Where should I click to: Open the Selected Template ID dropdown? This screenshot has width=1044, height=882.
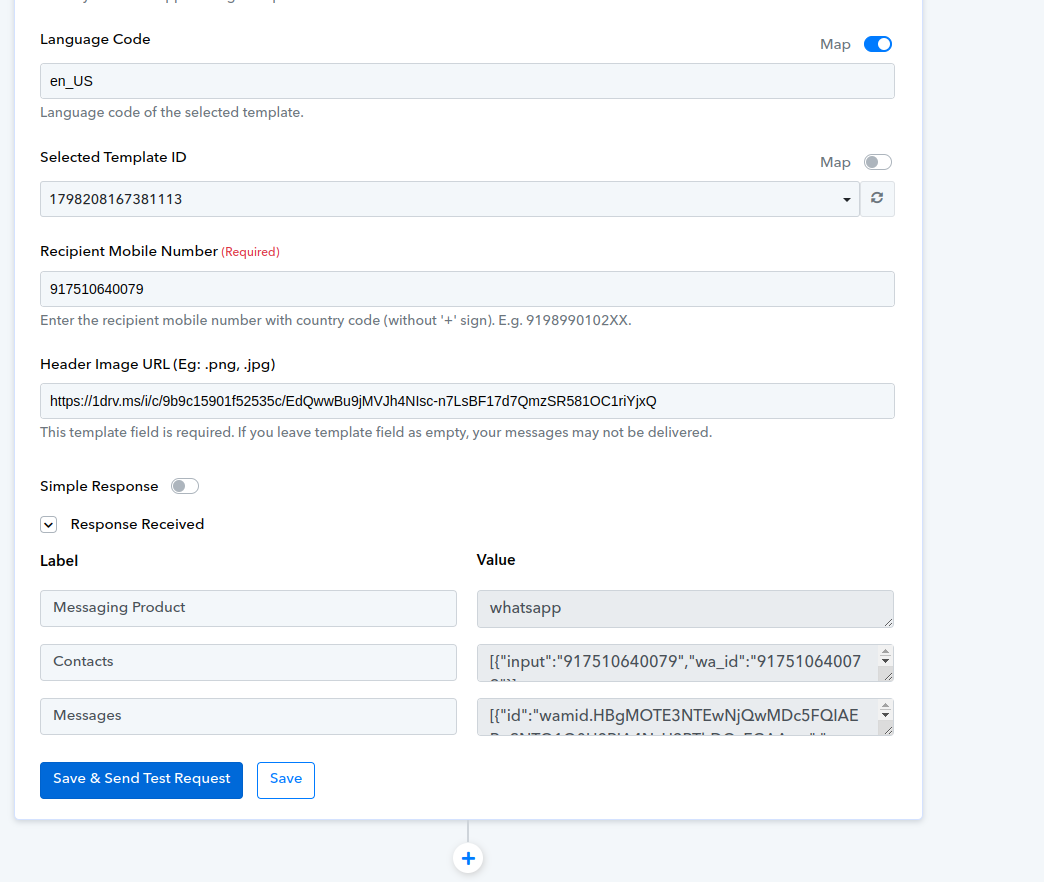450,199
